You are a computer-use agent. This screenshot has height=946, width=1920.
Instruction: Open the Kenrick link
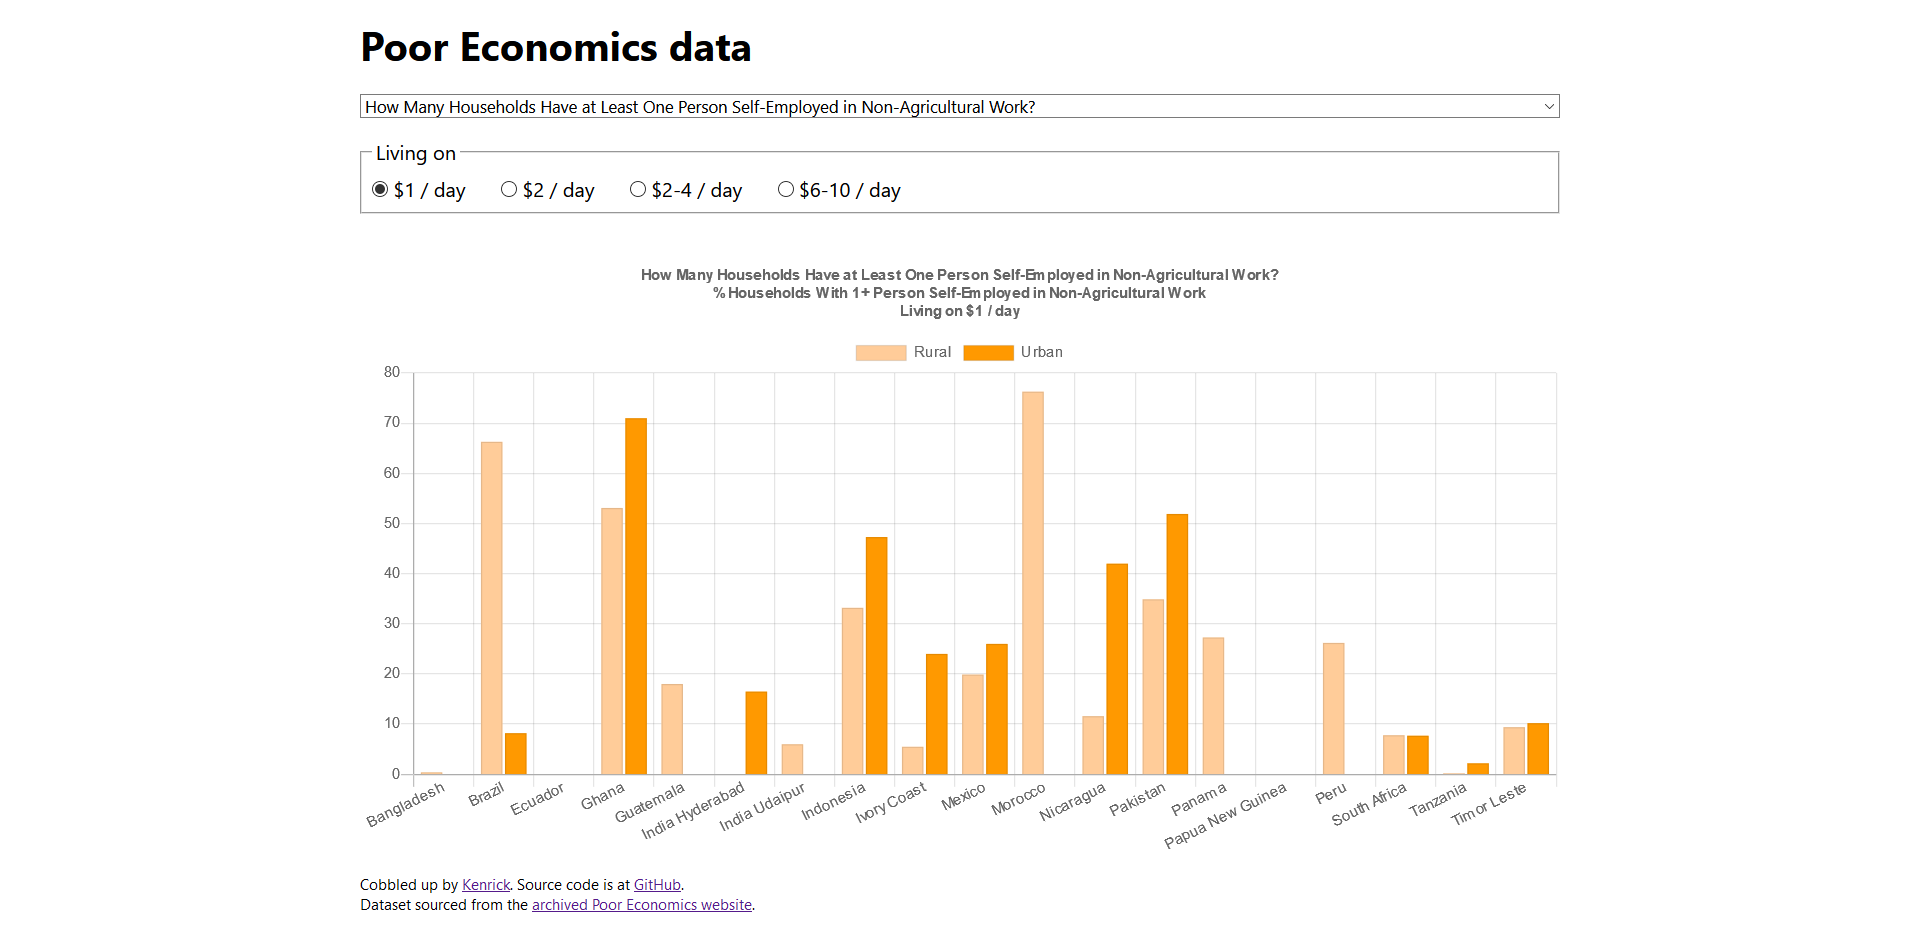485,884
